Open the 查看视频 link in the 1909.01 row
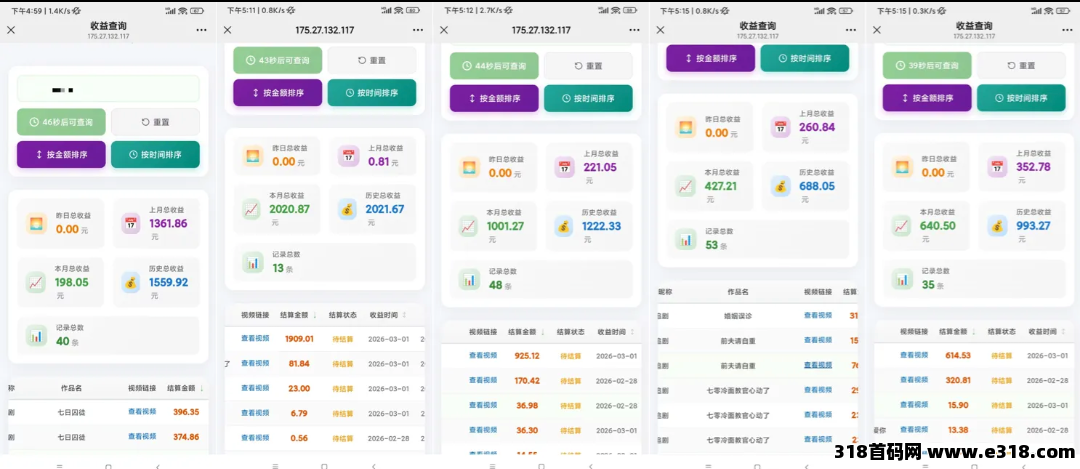This screenshot has height=469, width=1080. point(255,339)
